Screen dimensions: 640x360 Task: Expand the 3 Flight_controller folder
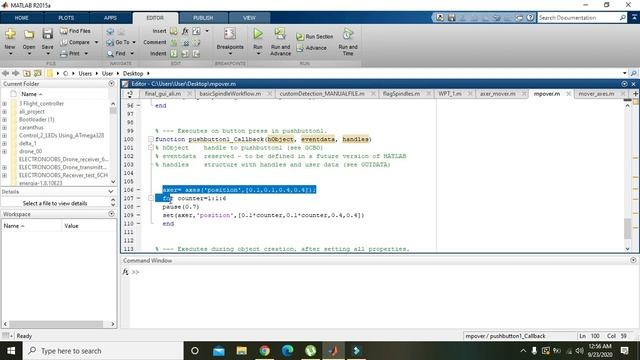[x=4, y=104]
